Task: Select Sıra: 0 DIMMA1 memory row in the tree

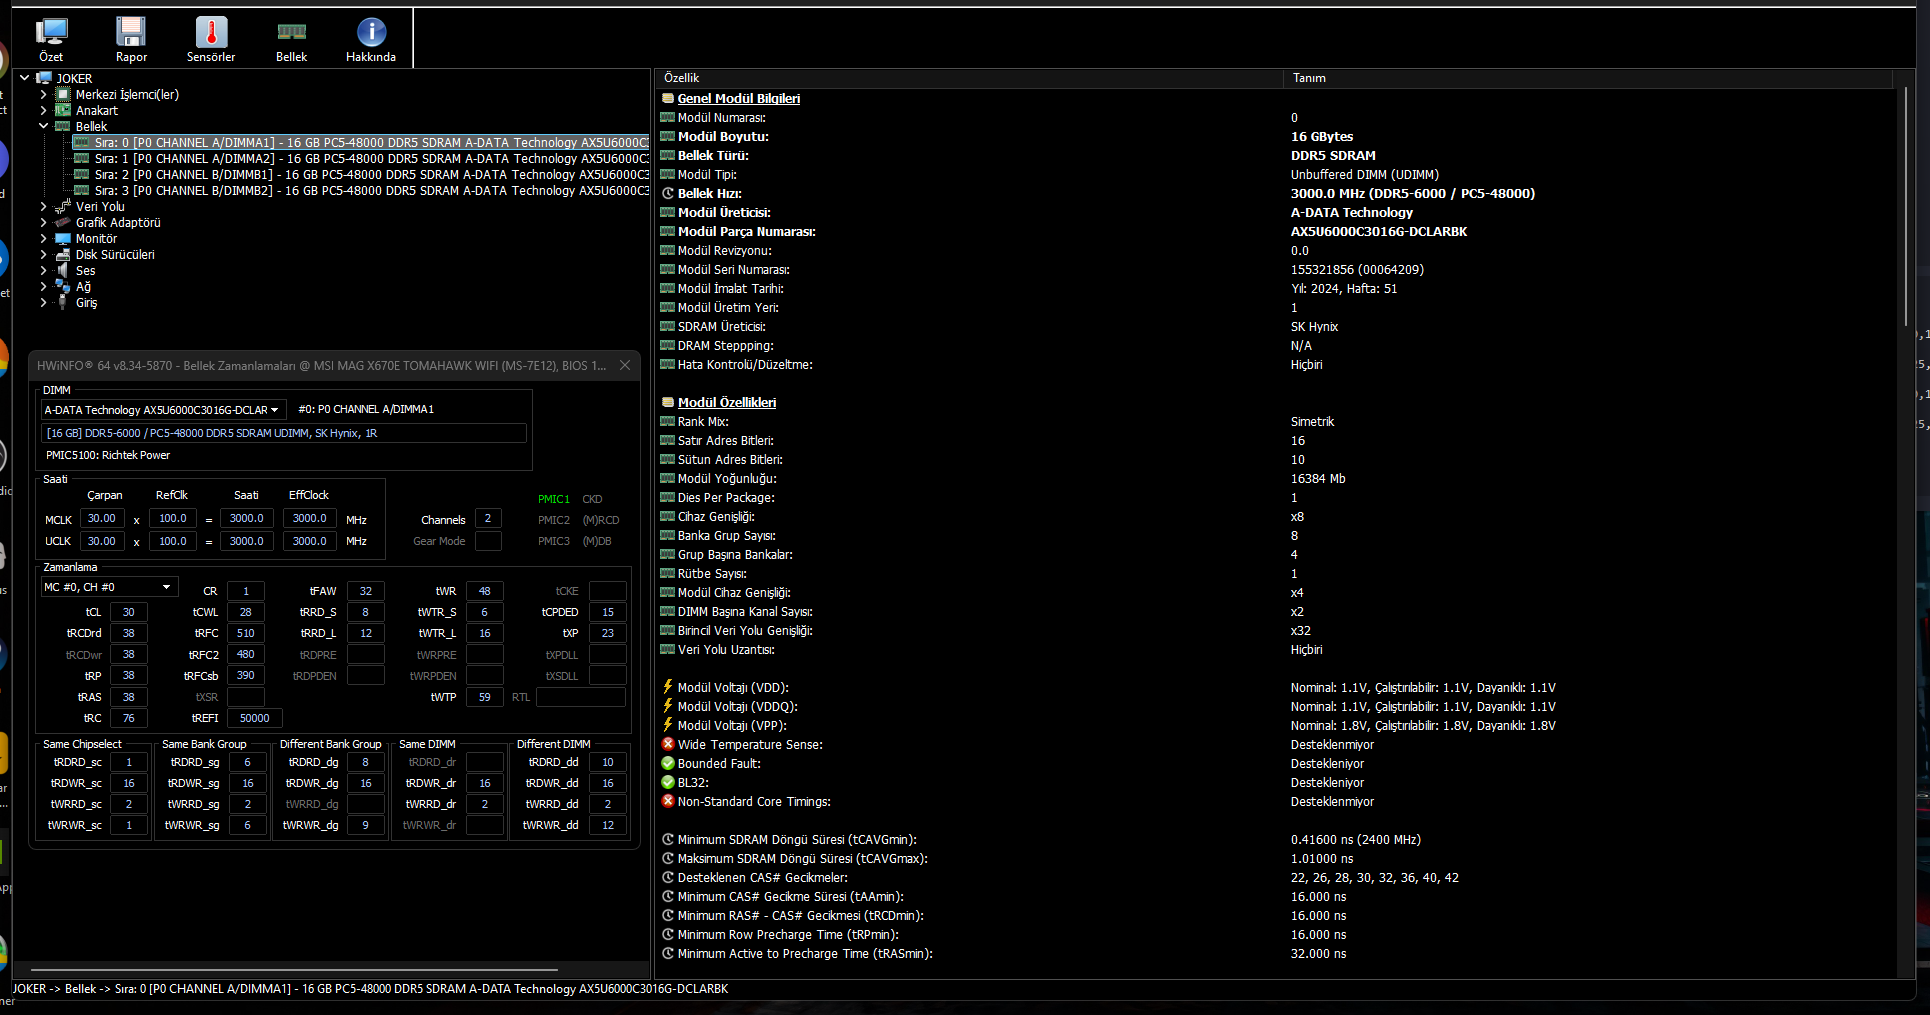Action: (x=361, y=142)
